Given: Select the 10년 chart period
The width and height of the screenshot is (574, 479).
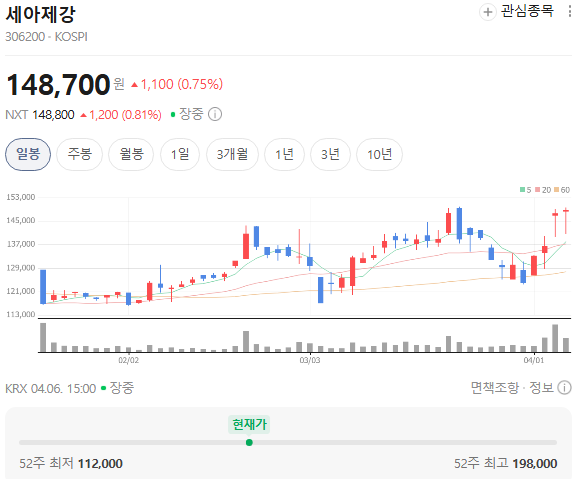Looking at the screenshot, I should [380, 154].
